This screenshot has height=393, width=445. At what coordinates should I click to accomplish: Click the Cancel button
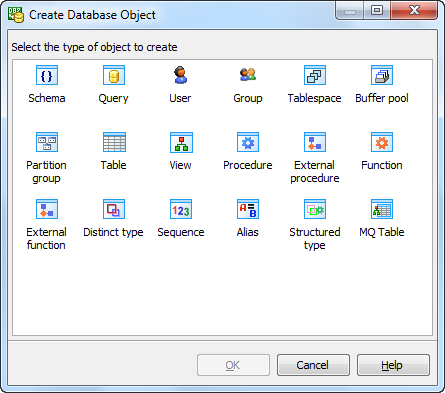click(313, 365)
